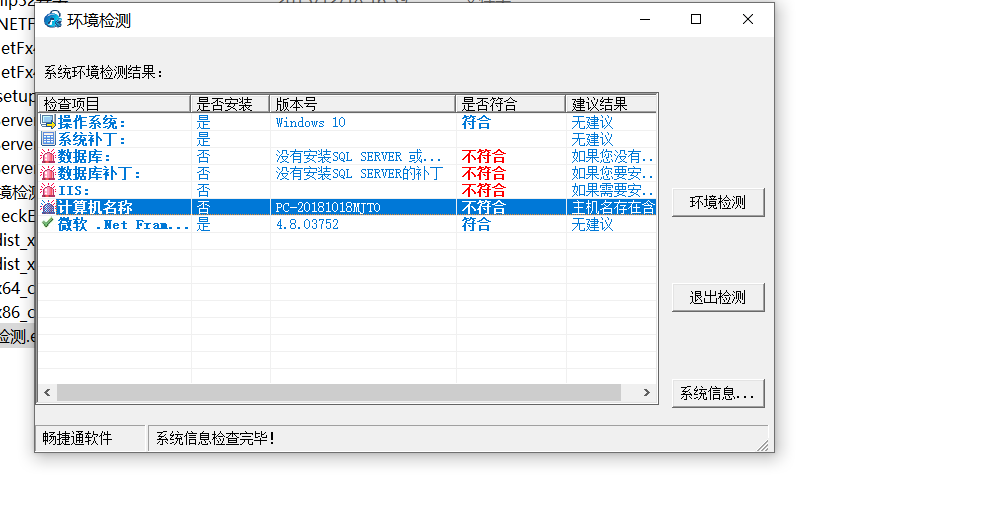Select the 数据库: row label
990x512 pixels.
point(85,157)
